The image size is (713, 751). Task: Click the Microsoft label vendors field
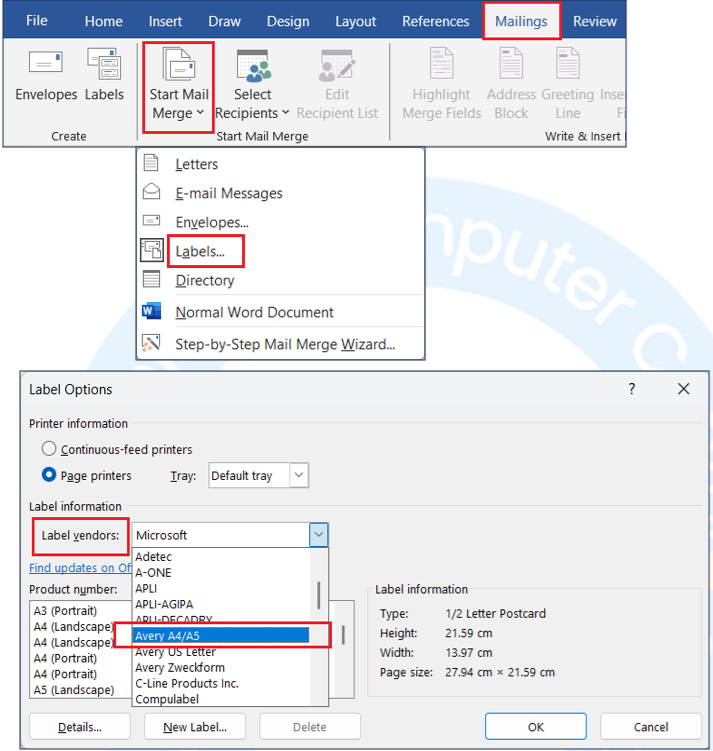pyautogui.click(x=221, y=535)
